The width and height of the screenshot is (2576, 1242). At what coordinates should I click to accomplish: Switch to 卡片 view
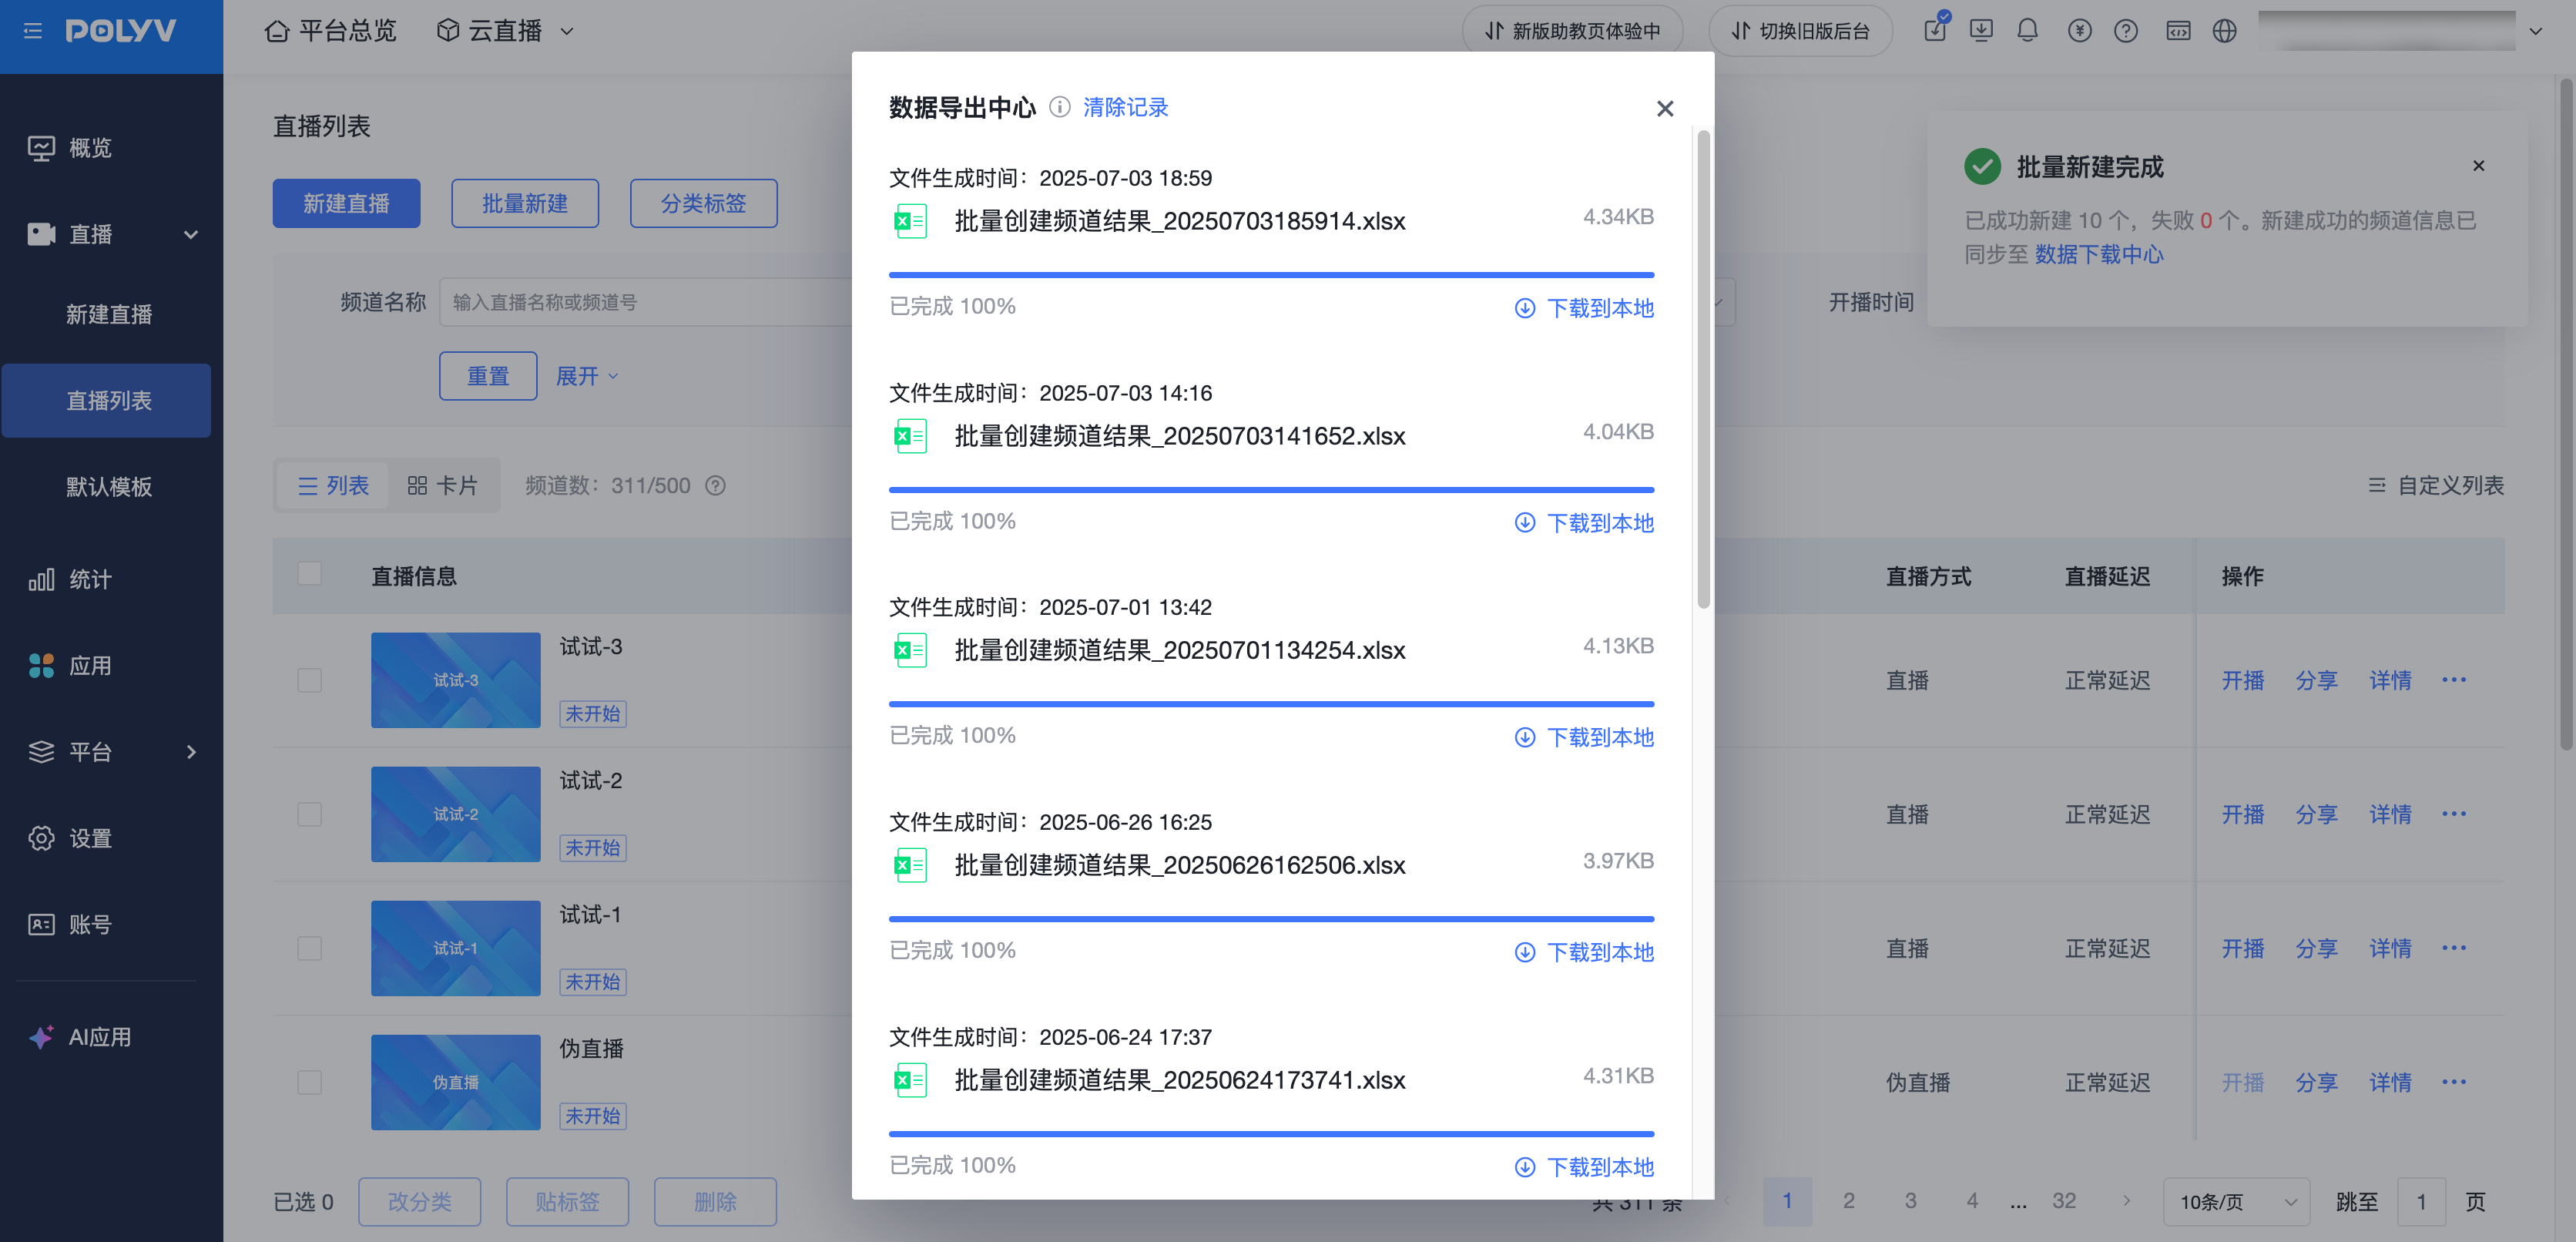click(443, 486)
